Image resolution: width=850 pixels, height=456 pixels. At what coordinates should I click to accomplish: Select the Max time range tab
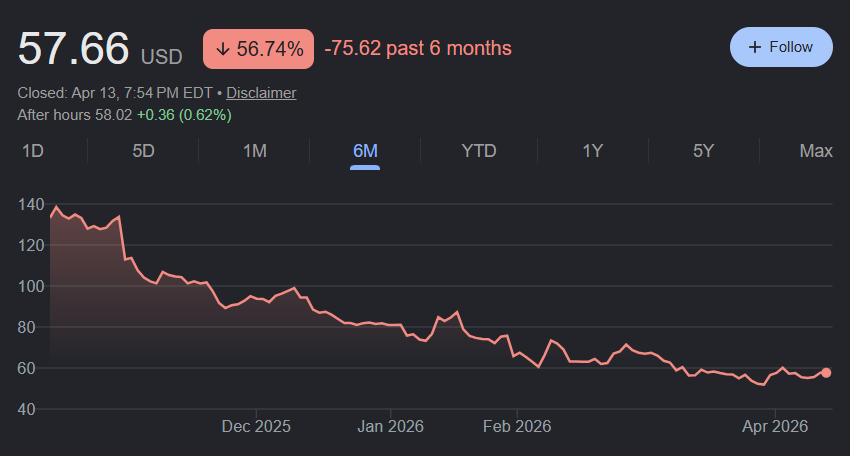[x=816, y=151]
